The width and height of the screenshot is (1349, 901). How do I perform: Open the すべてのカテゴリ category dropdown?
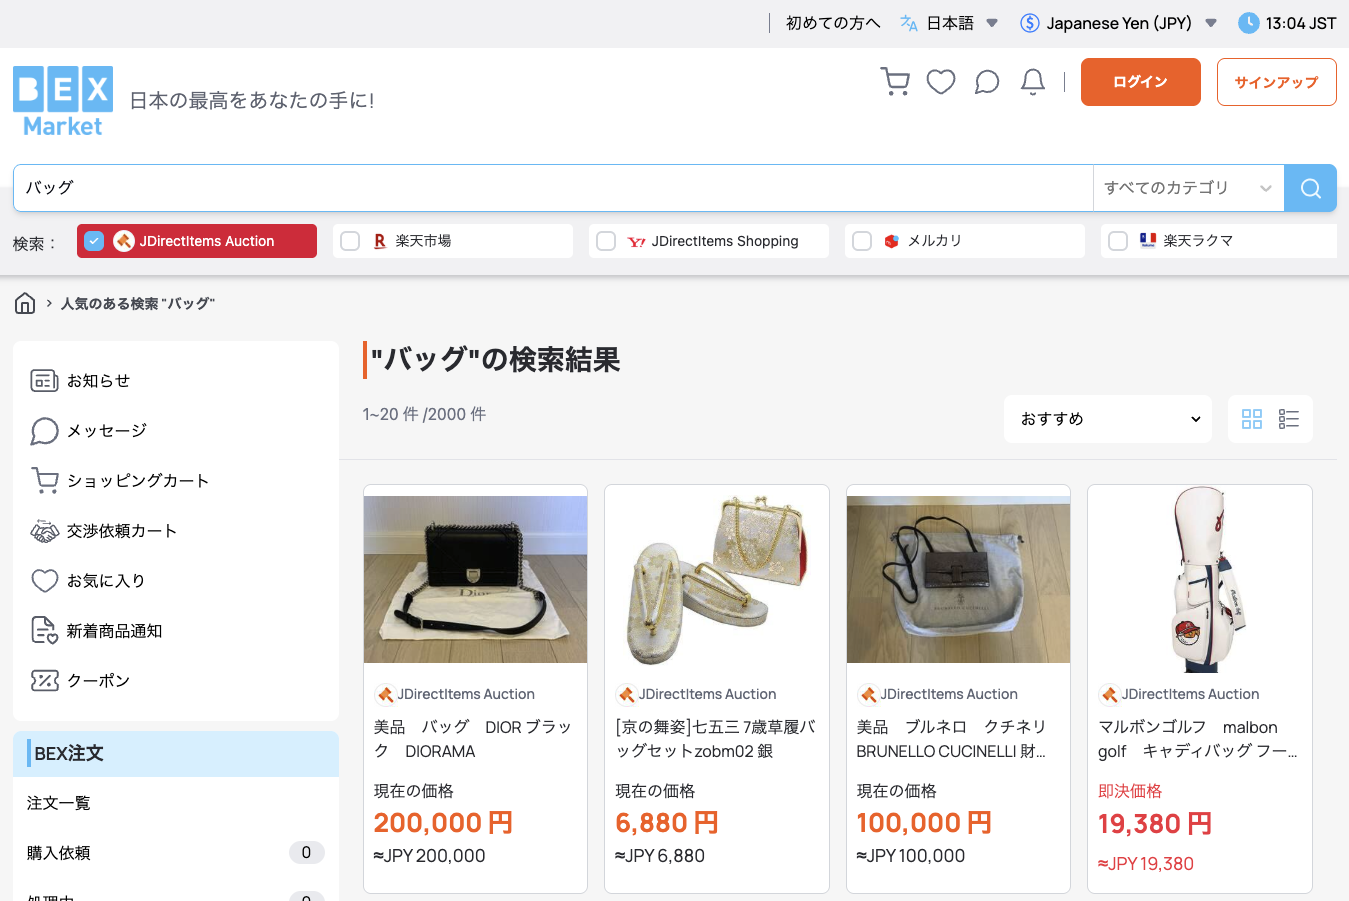coord(1188,188)
